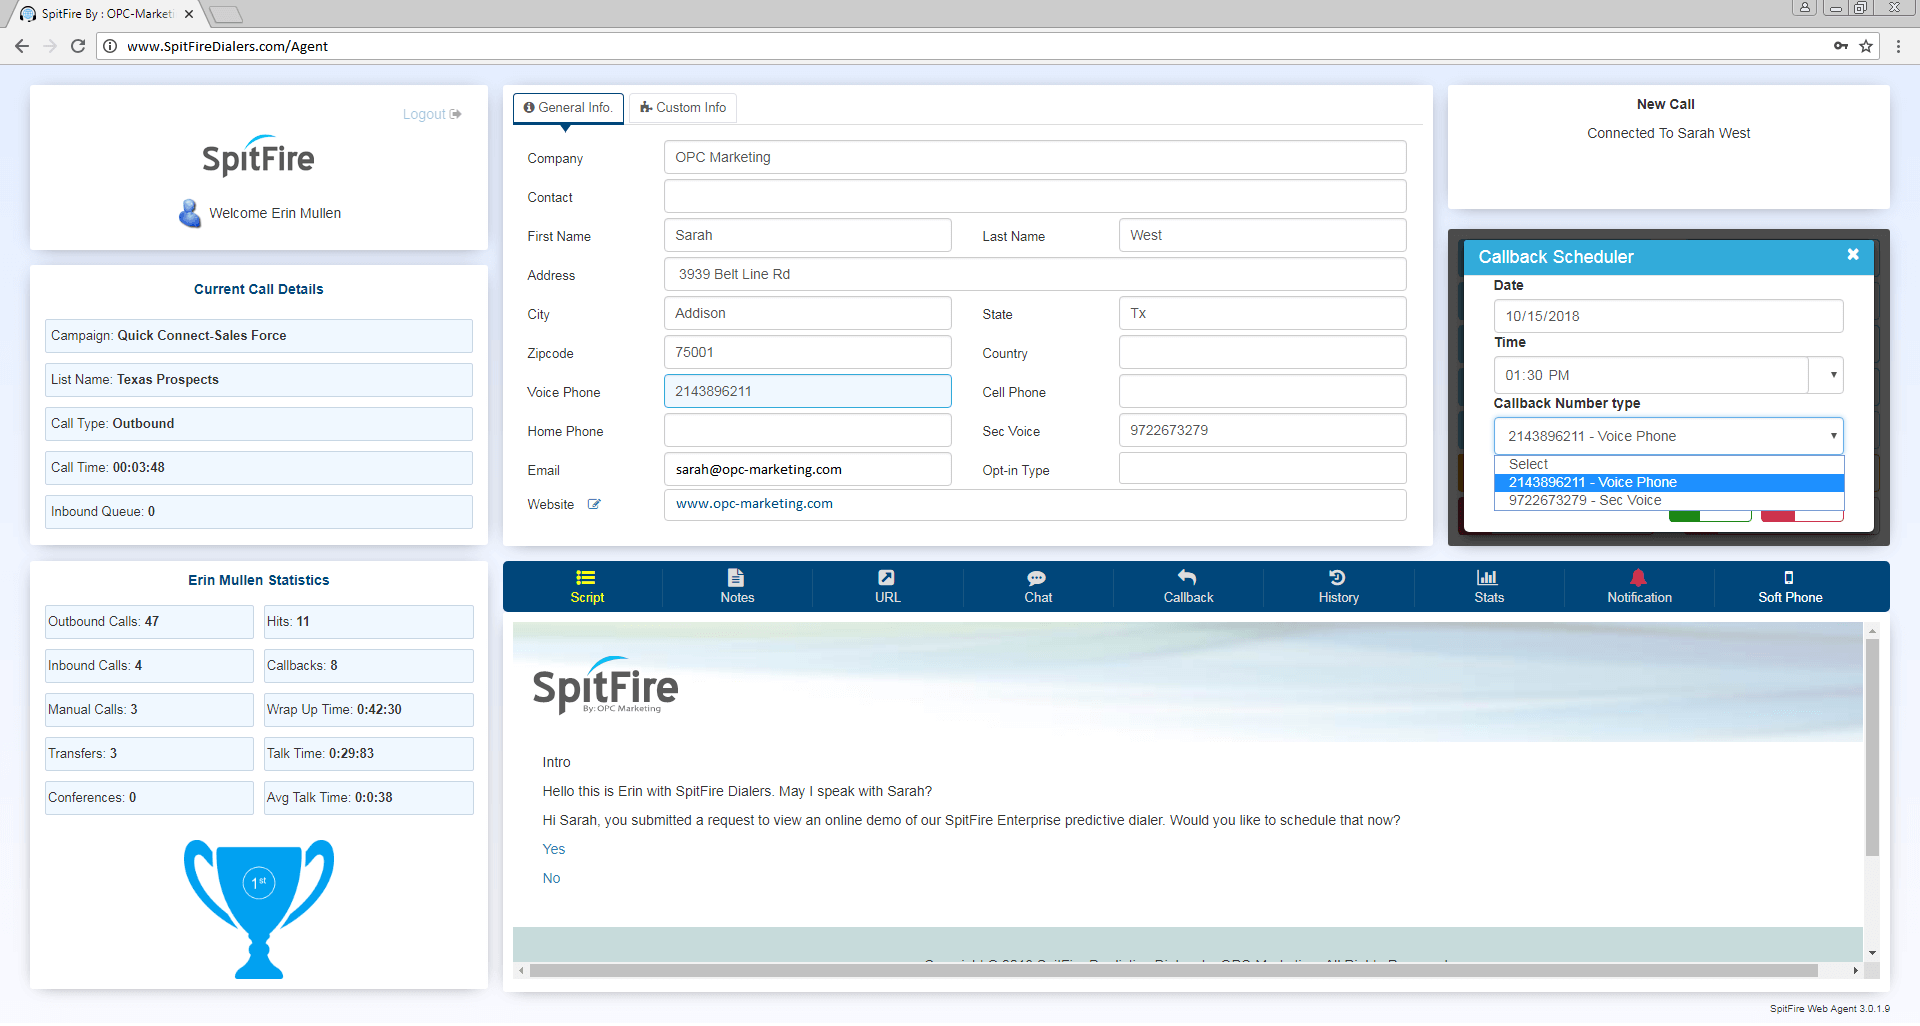Viewport: 1920px width, 1026px height.
Task: Open a new browser tab
Action: (x=226, y=14)
